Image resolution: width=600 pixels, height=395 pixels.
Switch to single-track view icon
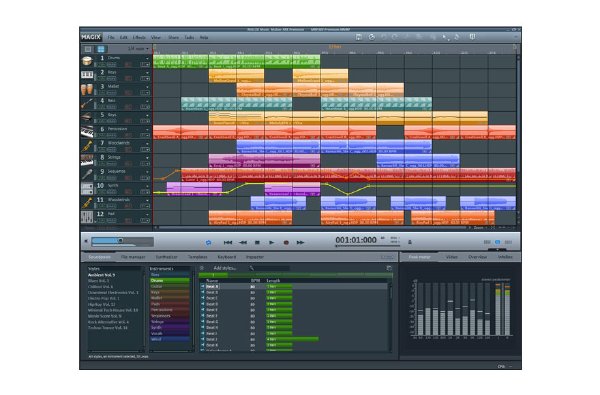(x=88, y=49)
